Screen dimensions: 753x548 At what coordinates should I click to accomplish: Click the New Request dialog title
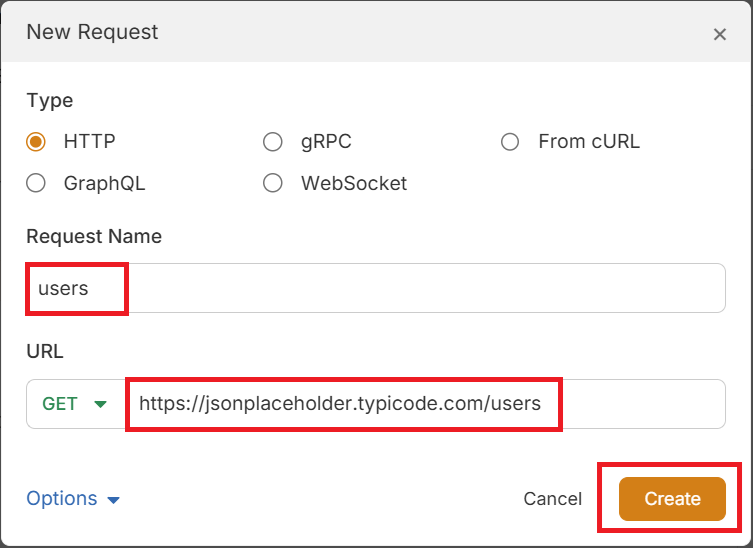92,32
